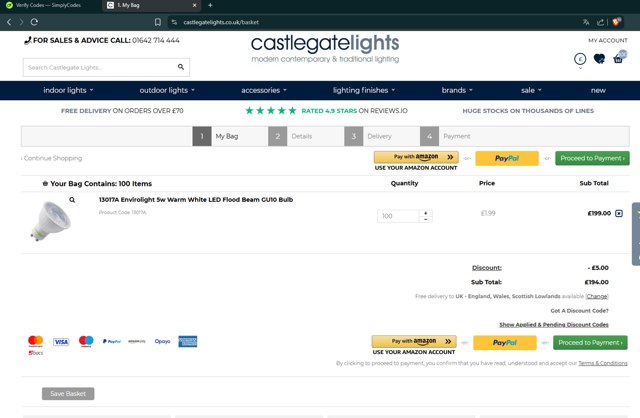Image resolution: width=640 pixels, height=418 pixels.
Task: Open Terms & Conditions link
Action: 603,363
